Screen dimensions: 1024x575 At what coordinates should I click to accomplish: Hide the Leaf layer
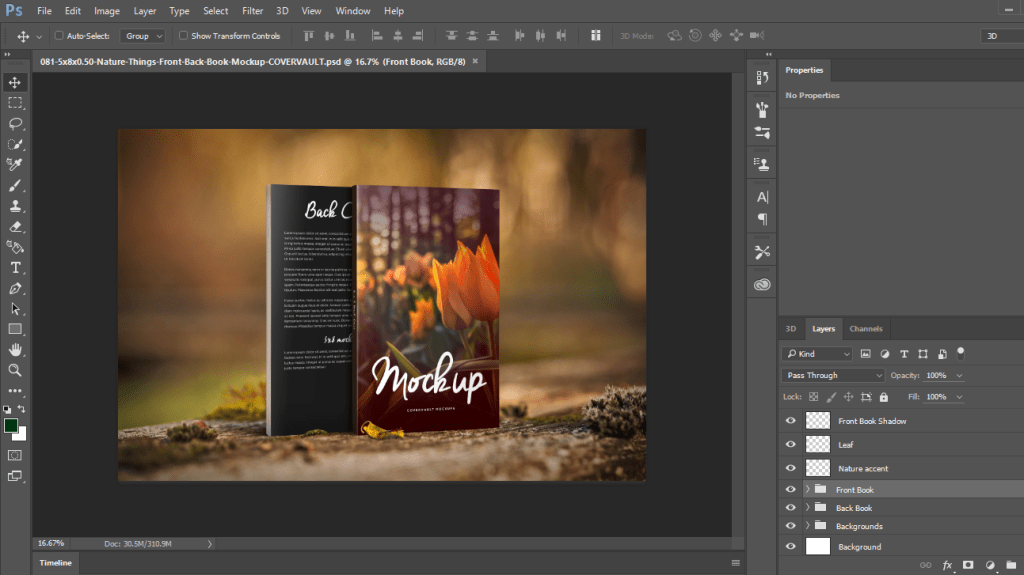click(x=791, y=444)
